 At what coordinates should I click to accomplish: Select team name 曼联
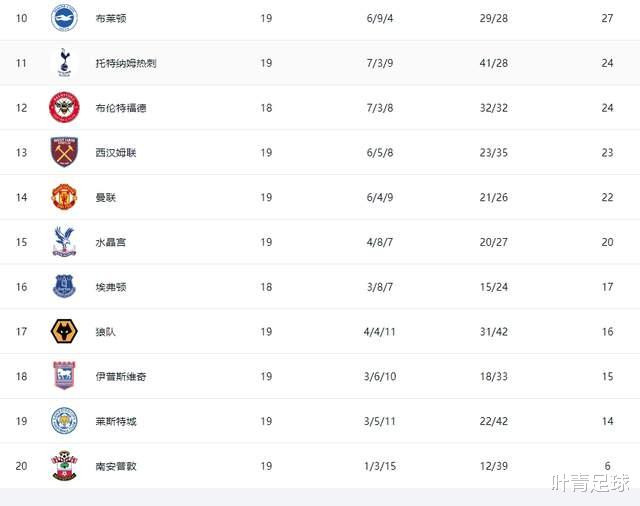coord(106,198)
